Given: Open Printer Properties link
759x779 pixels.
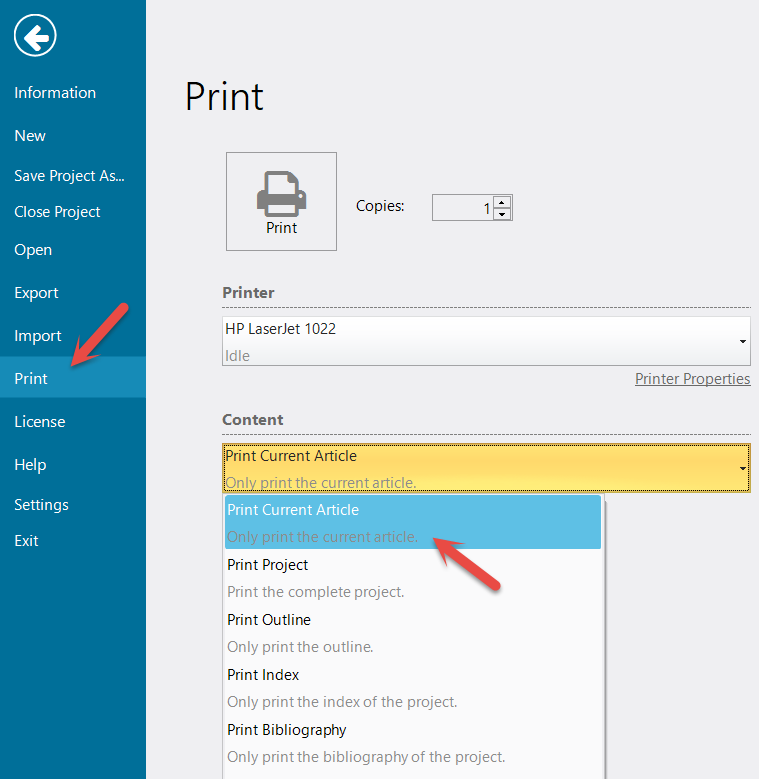Looking at the screenshot, I should [692, 379].
